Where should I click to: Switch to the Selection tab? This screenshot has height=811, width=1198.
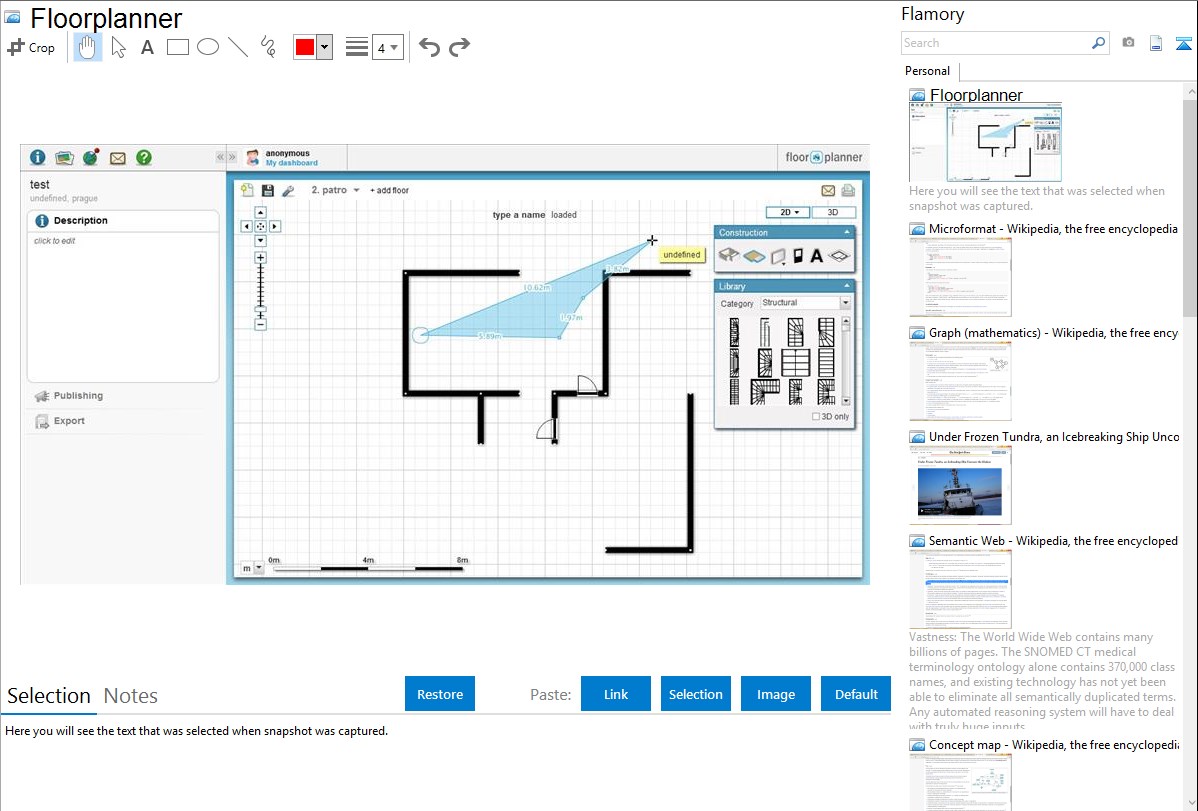tap(49, 696)
